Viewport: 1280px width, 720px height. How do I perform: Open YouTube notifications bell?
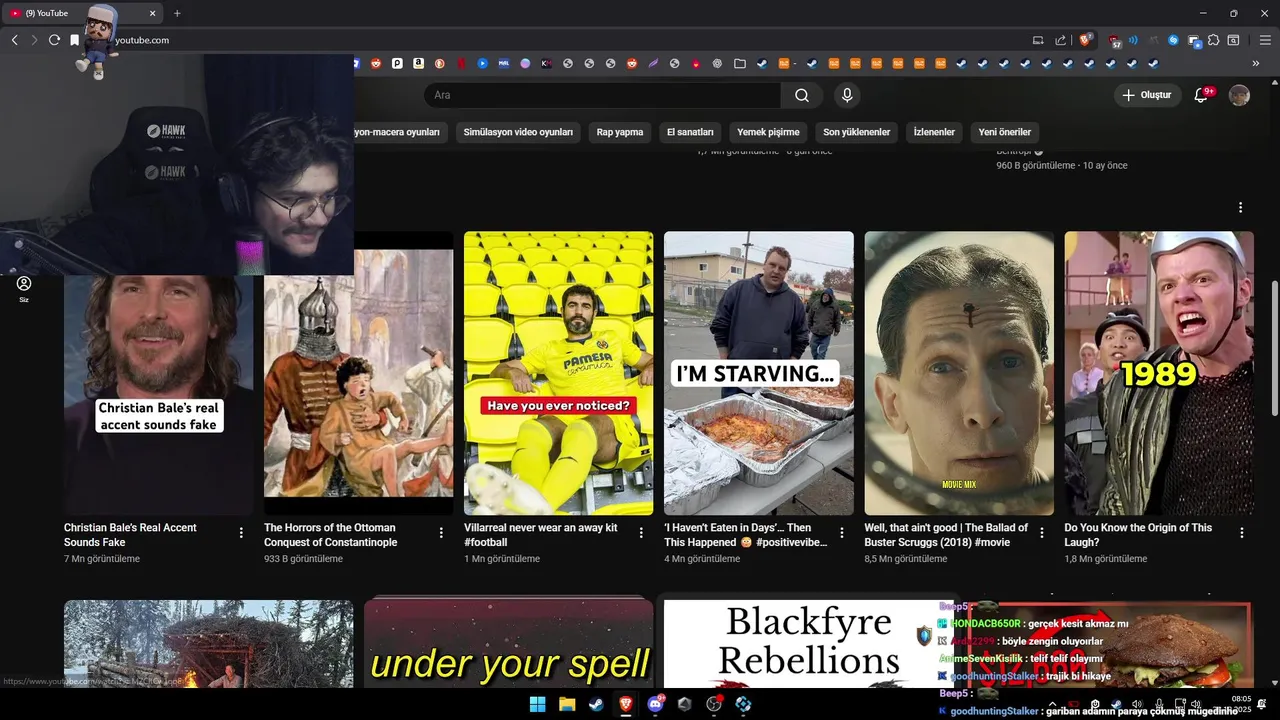click(1203, 95)
